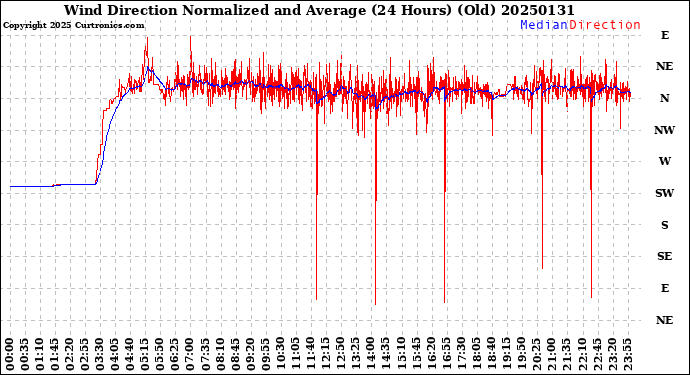Click the 23:20 time label
The height and width of the screenshot is (375, 690).
click(612, 355)
